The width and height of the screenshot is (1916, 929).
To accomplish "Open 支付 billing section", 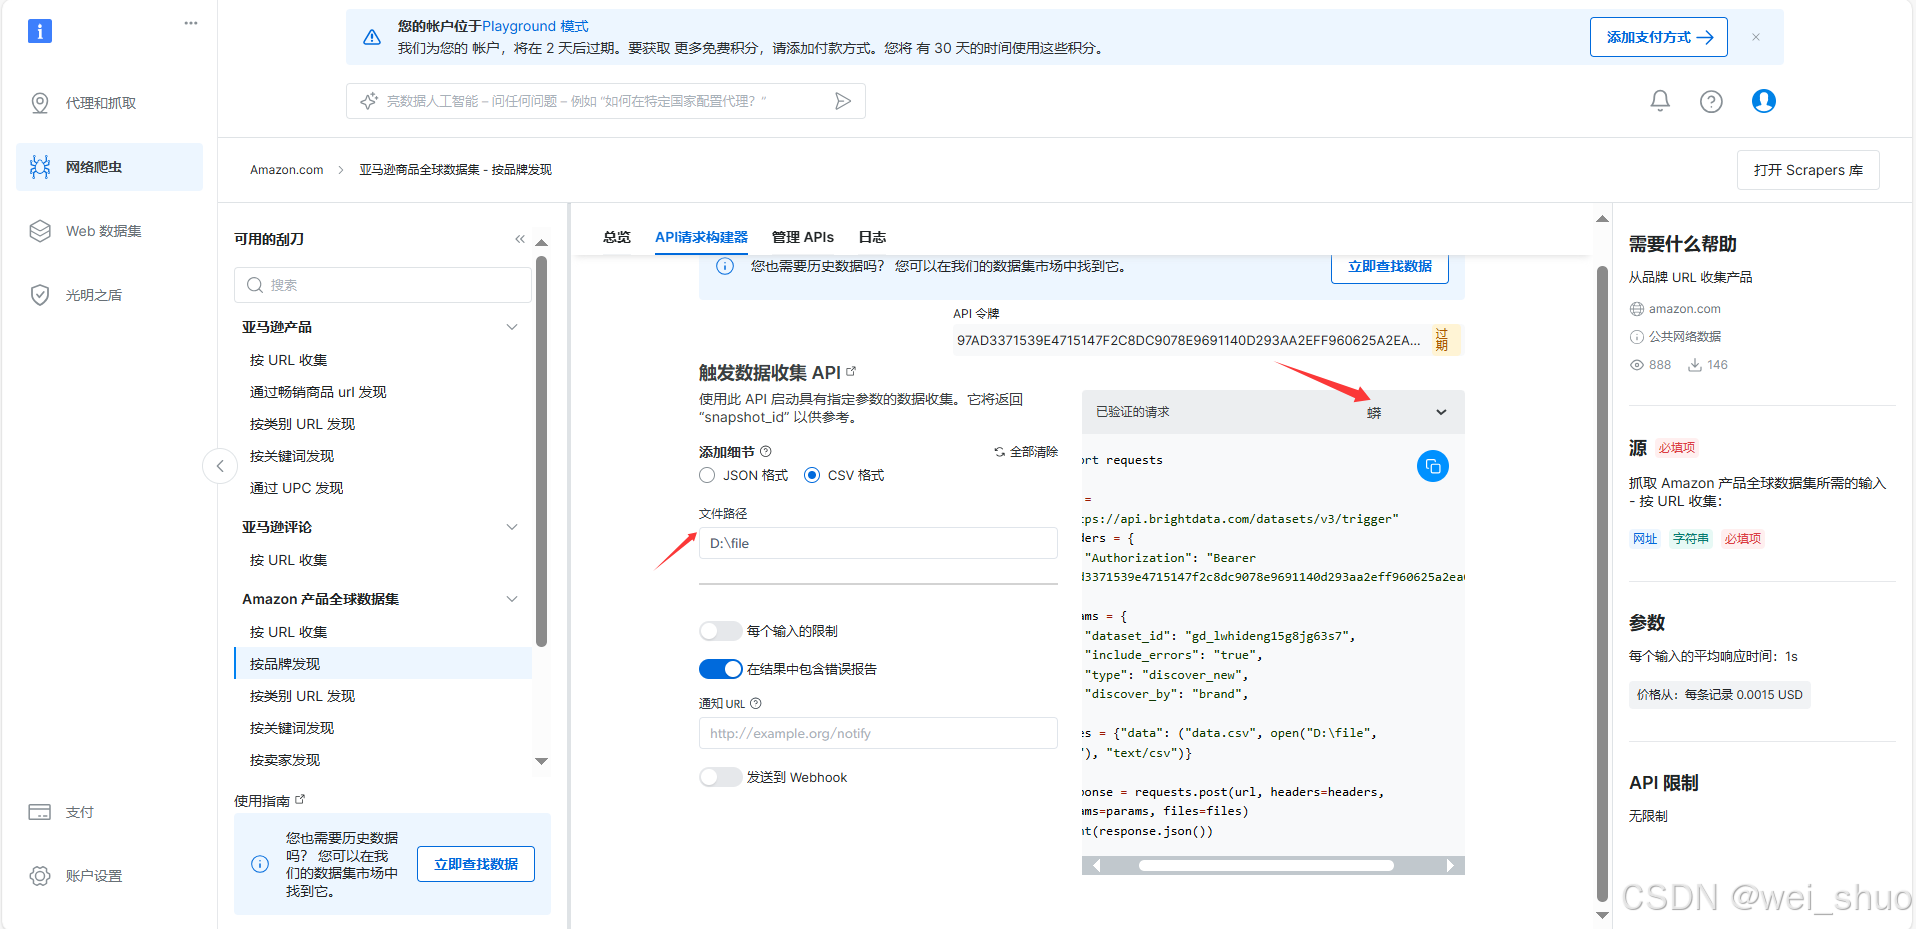I will [110, 812].
